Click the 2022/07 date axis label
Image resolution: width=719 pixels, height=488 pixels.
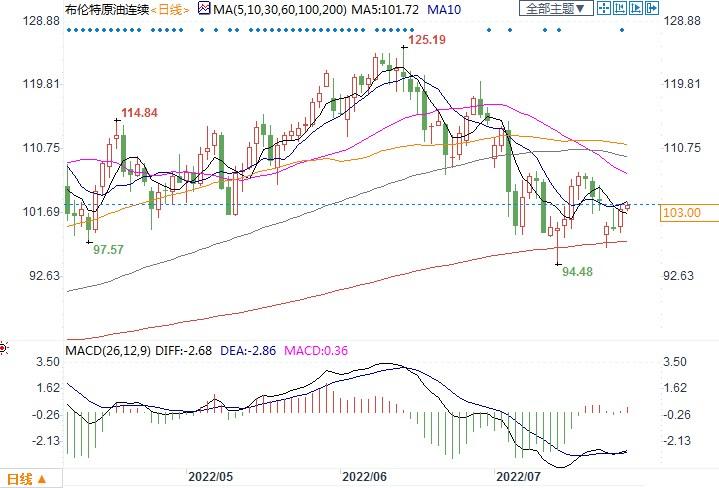click(519, 477)
